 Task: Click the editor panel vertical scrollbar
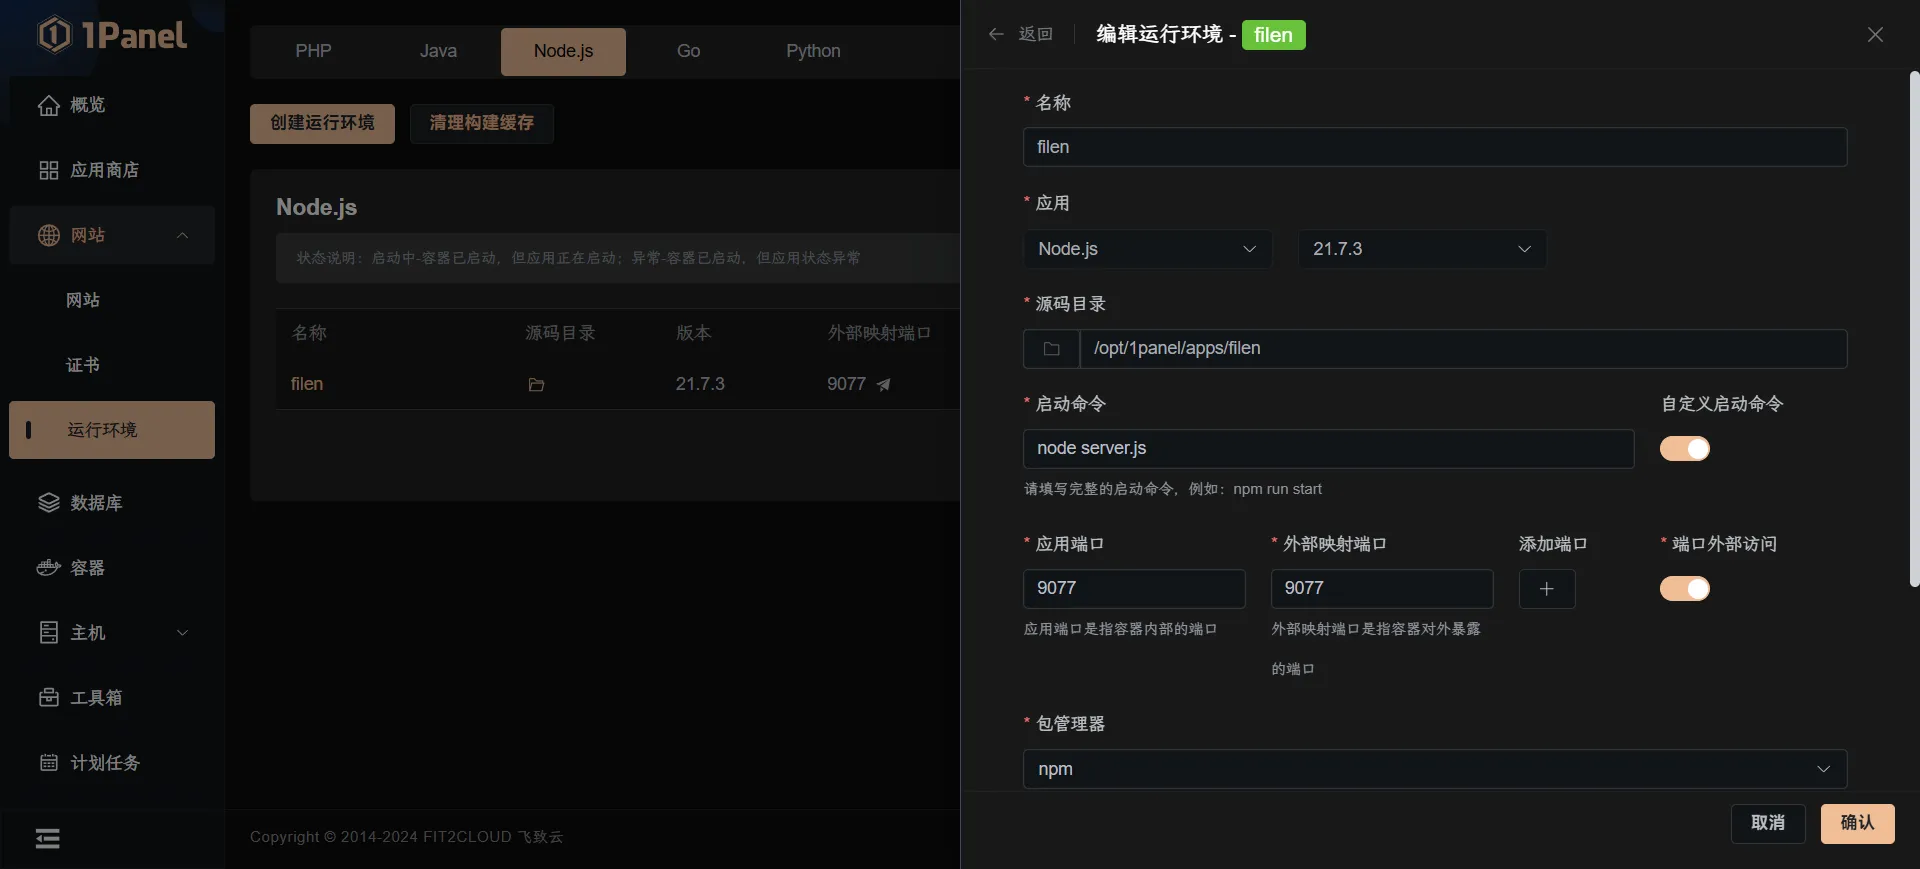click(x=1914, y=329)
